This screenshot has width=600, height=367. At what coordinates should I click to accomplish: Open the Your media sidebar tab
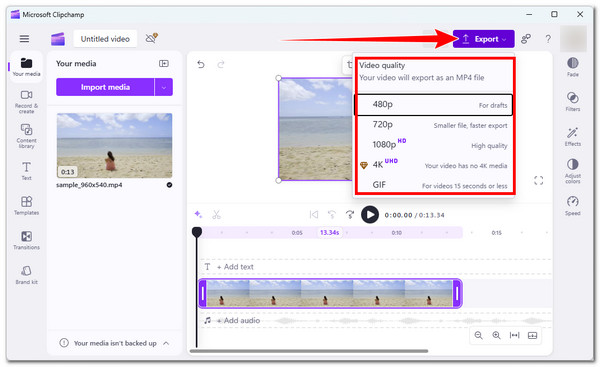(26, 67)
